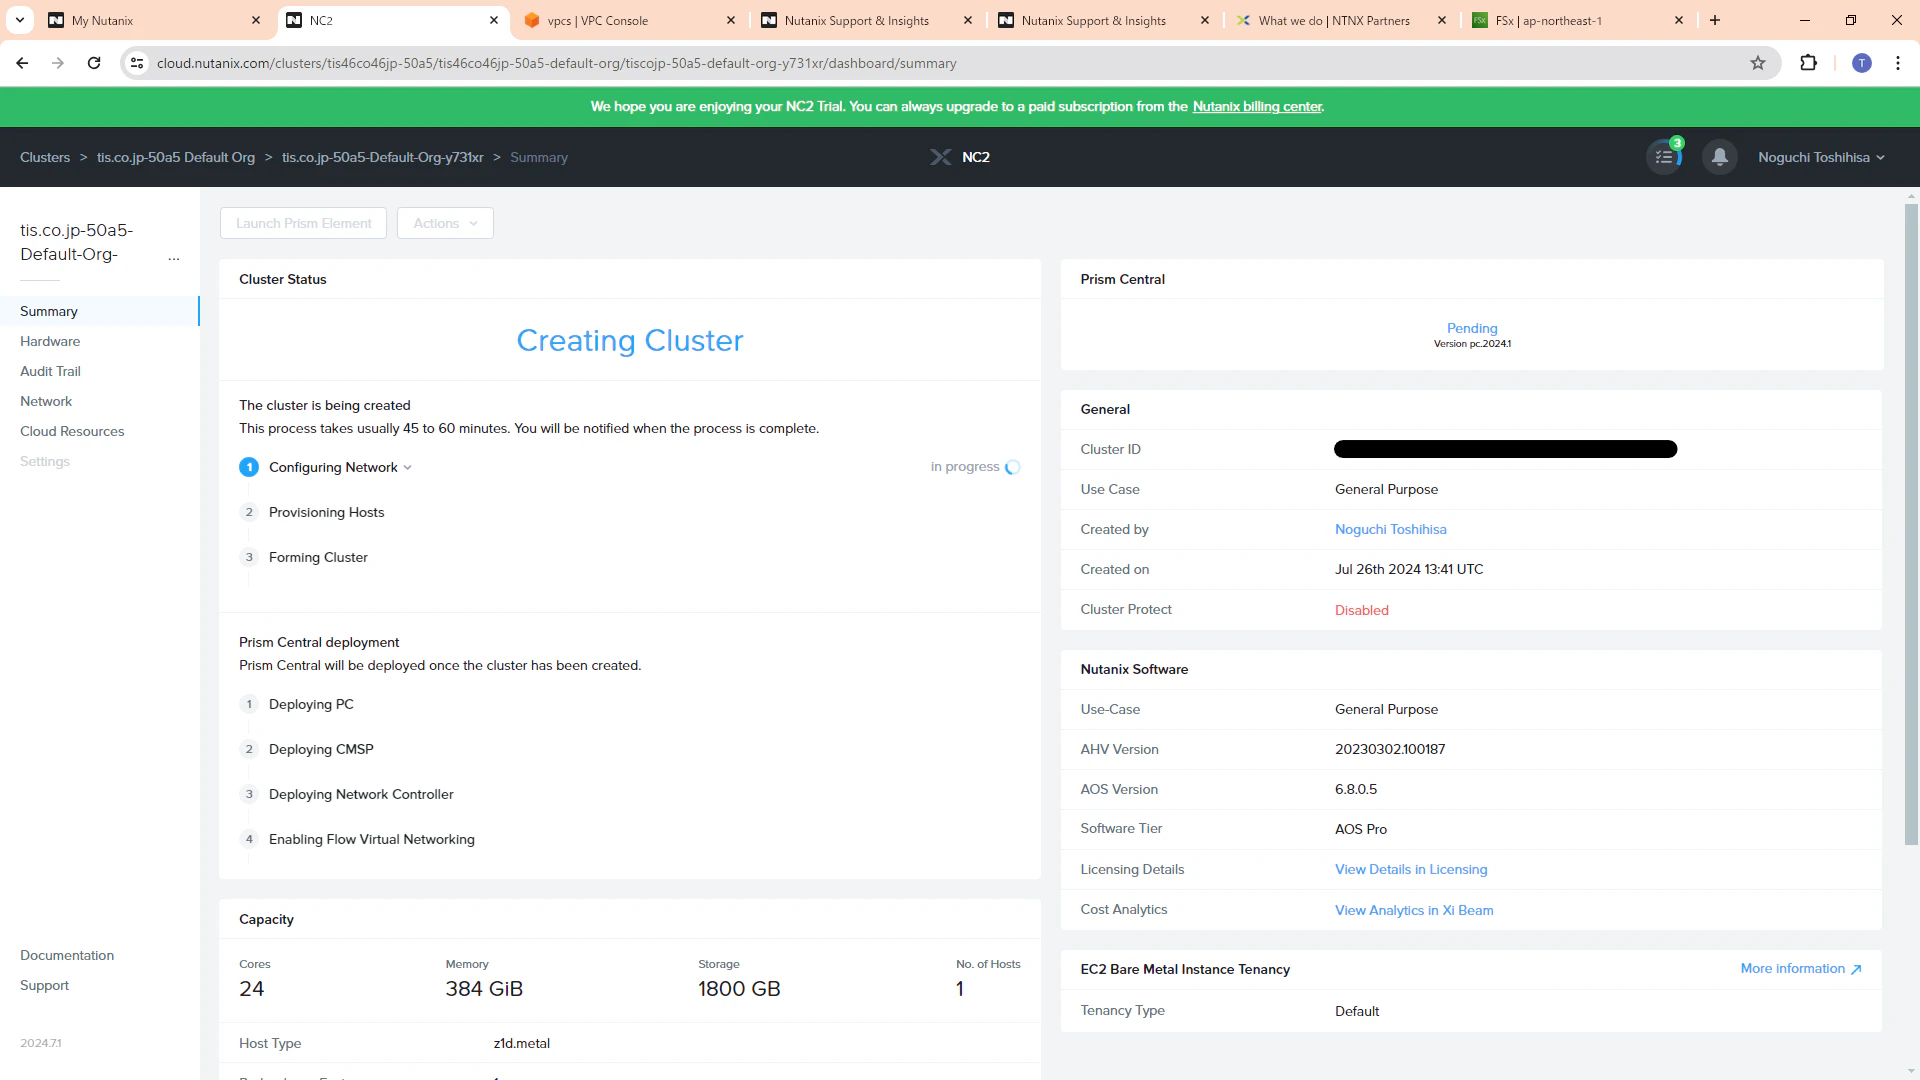View site information icon in address bar
Screen dimensions: 1920x1080
coord(137,63)
